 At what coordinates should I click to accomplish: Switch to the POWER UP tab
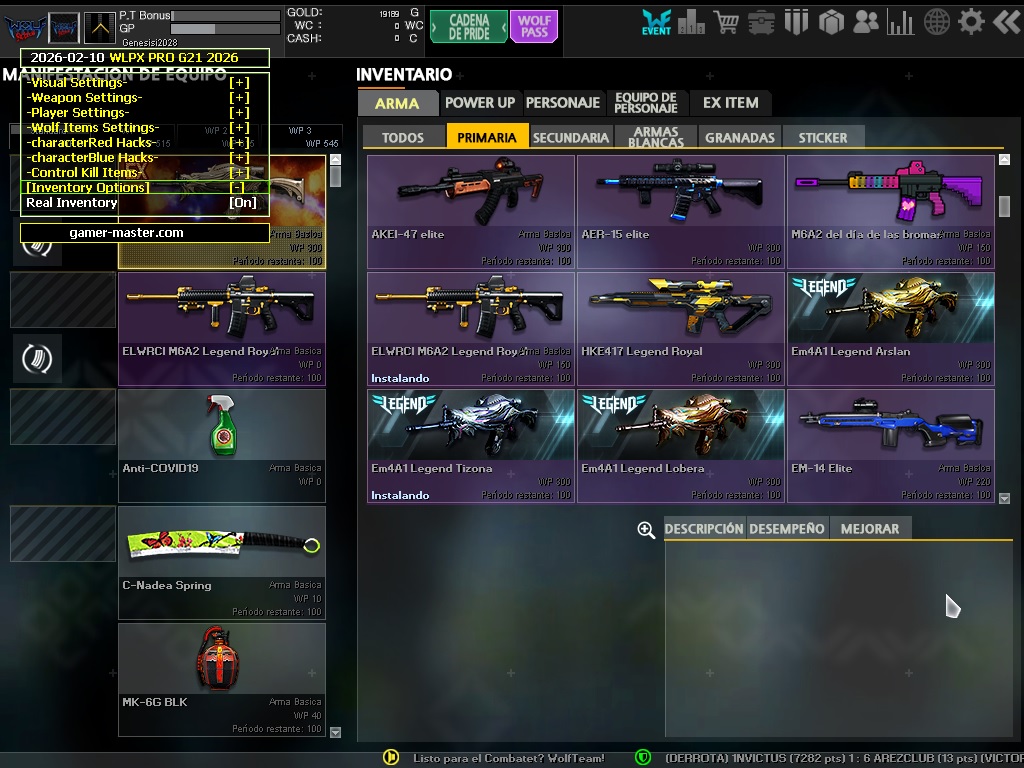click(479, 102)
